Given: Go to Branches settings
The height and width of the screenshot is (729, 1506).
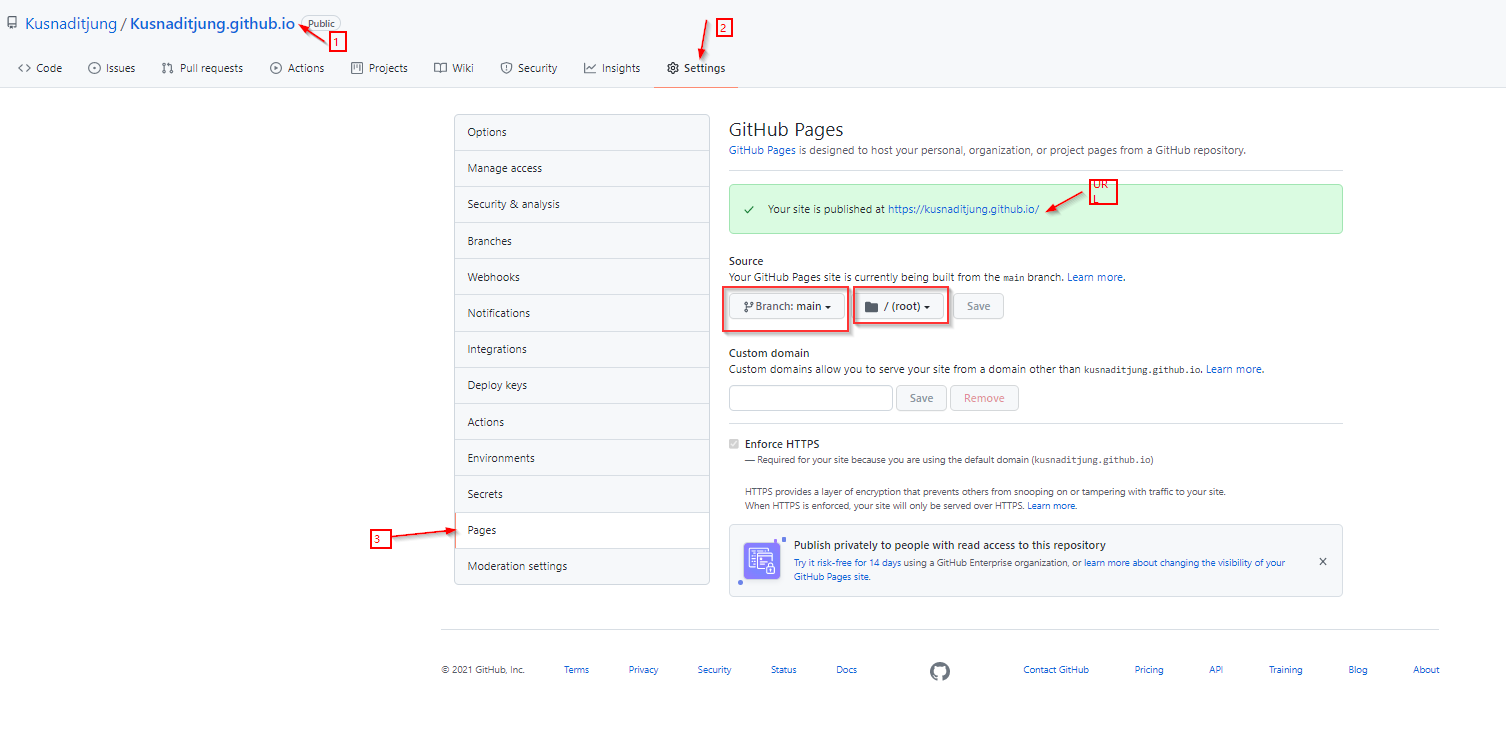Looking at the screenshot, I should (582, 241).
